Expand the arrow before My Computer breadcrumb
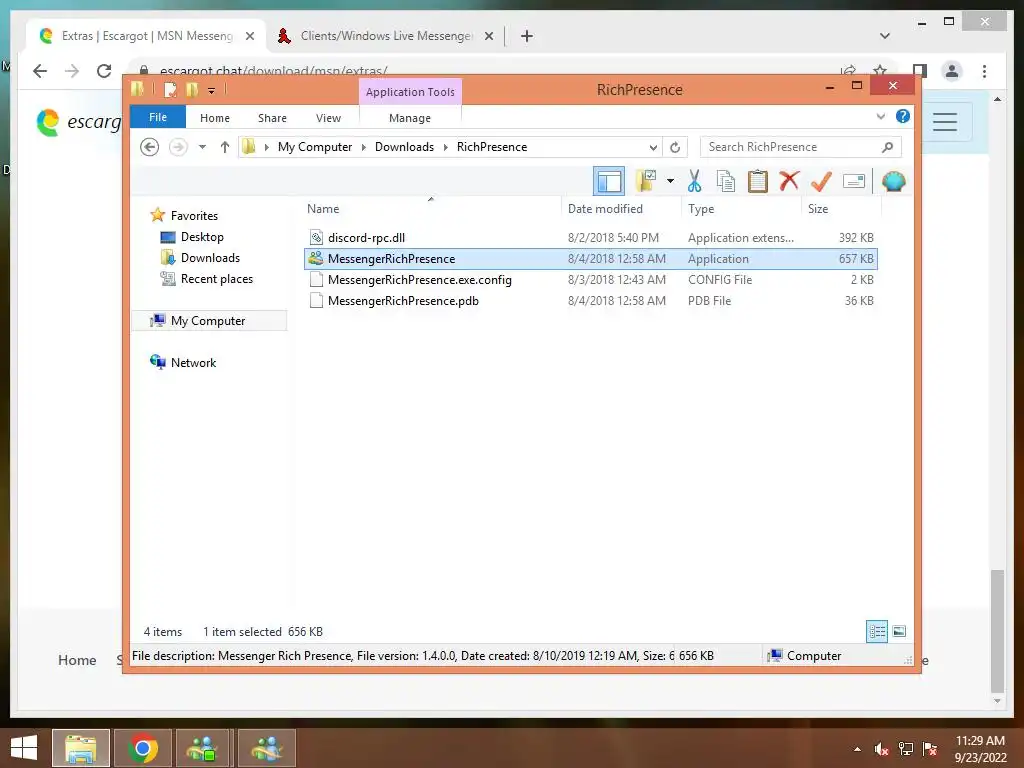 click(266, 147)
